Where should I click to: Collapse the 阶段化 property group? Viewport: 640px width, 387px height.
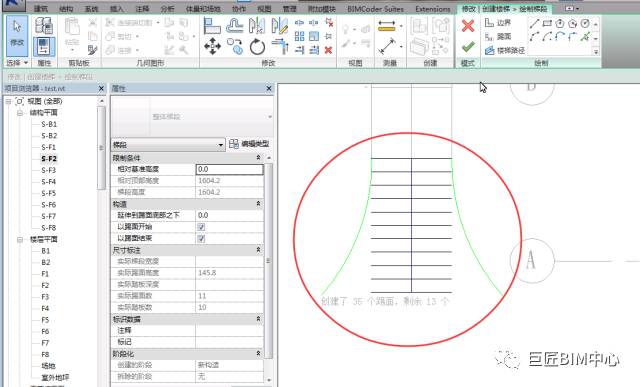click(x=258, y=353)
